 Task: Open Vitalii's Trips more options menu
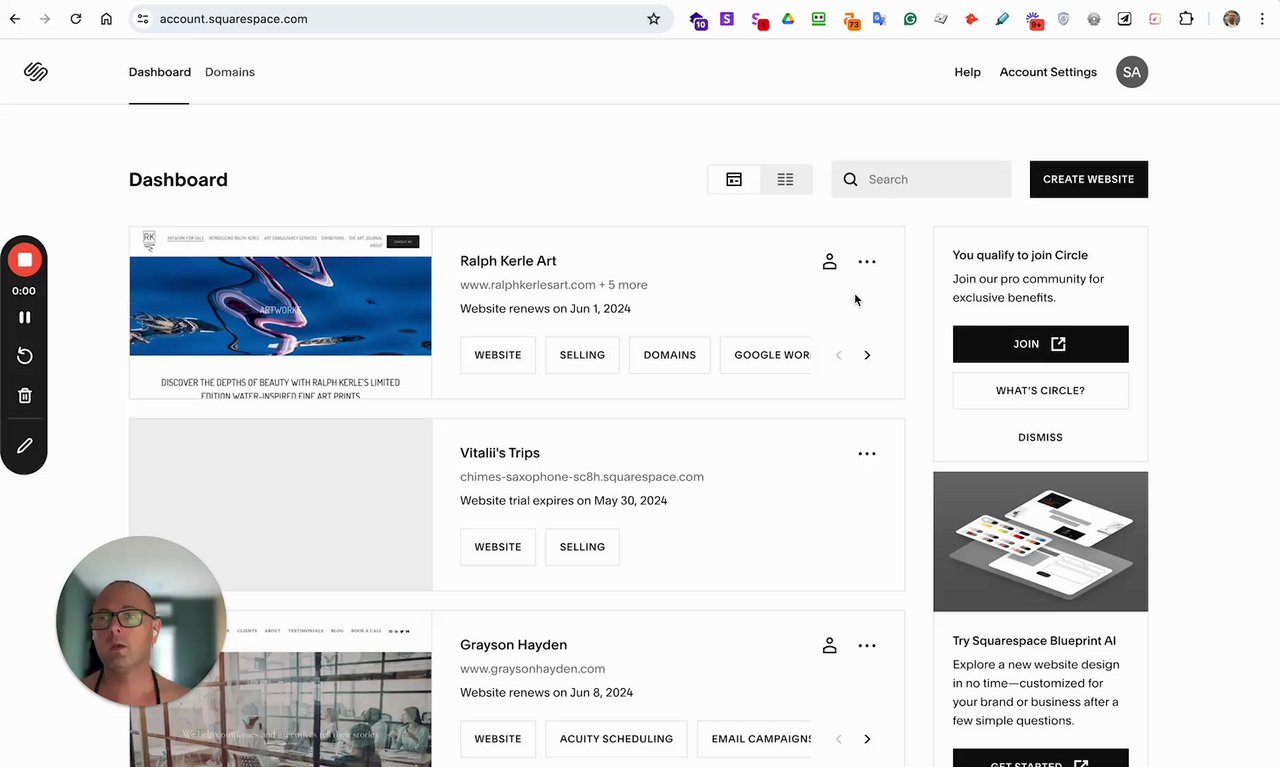867,454
